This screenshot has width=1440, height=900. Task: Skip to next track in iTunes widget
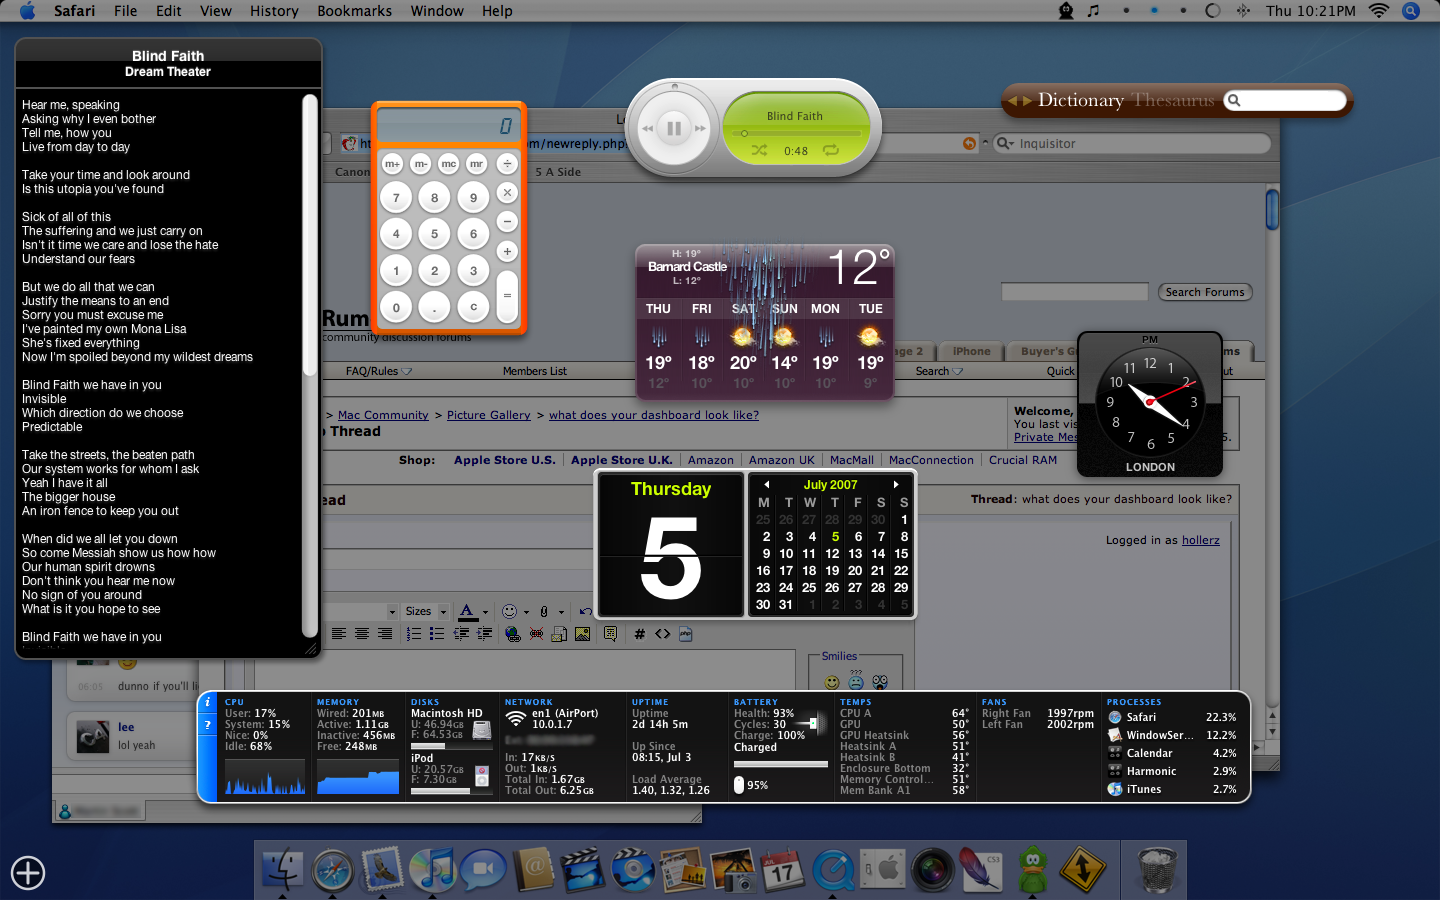(x=701, y=128)
